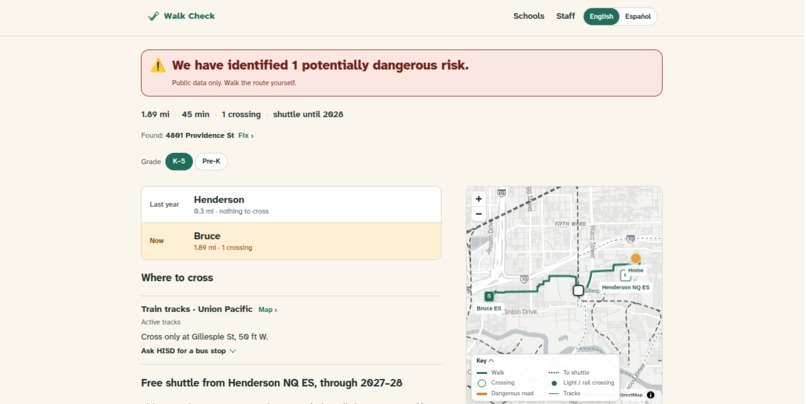Zoom out on the map
806x404 pixels.
click(479, 214)
